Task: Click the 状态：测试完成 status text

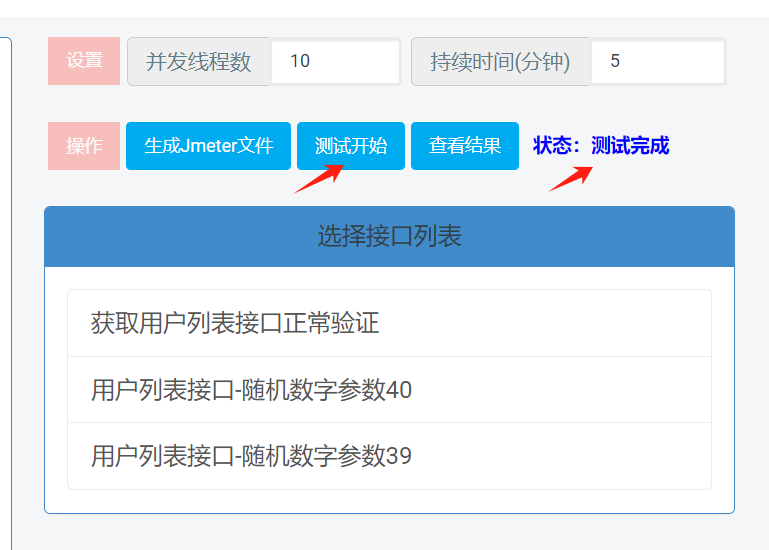Action: pyautogui.click(x=601, y=146)
